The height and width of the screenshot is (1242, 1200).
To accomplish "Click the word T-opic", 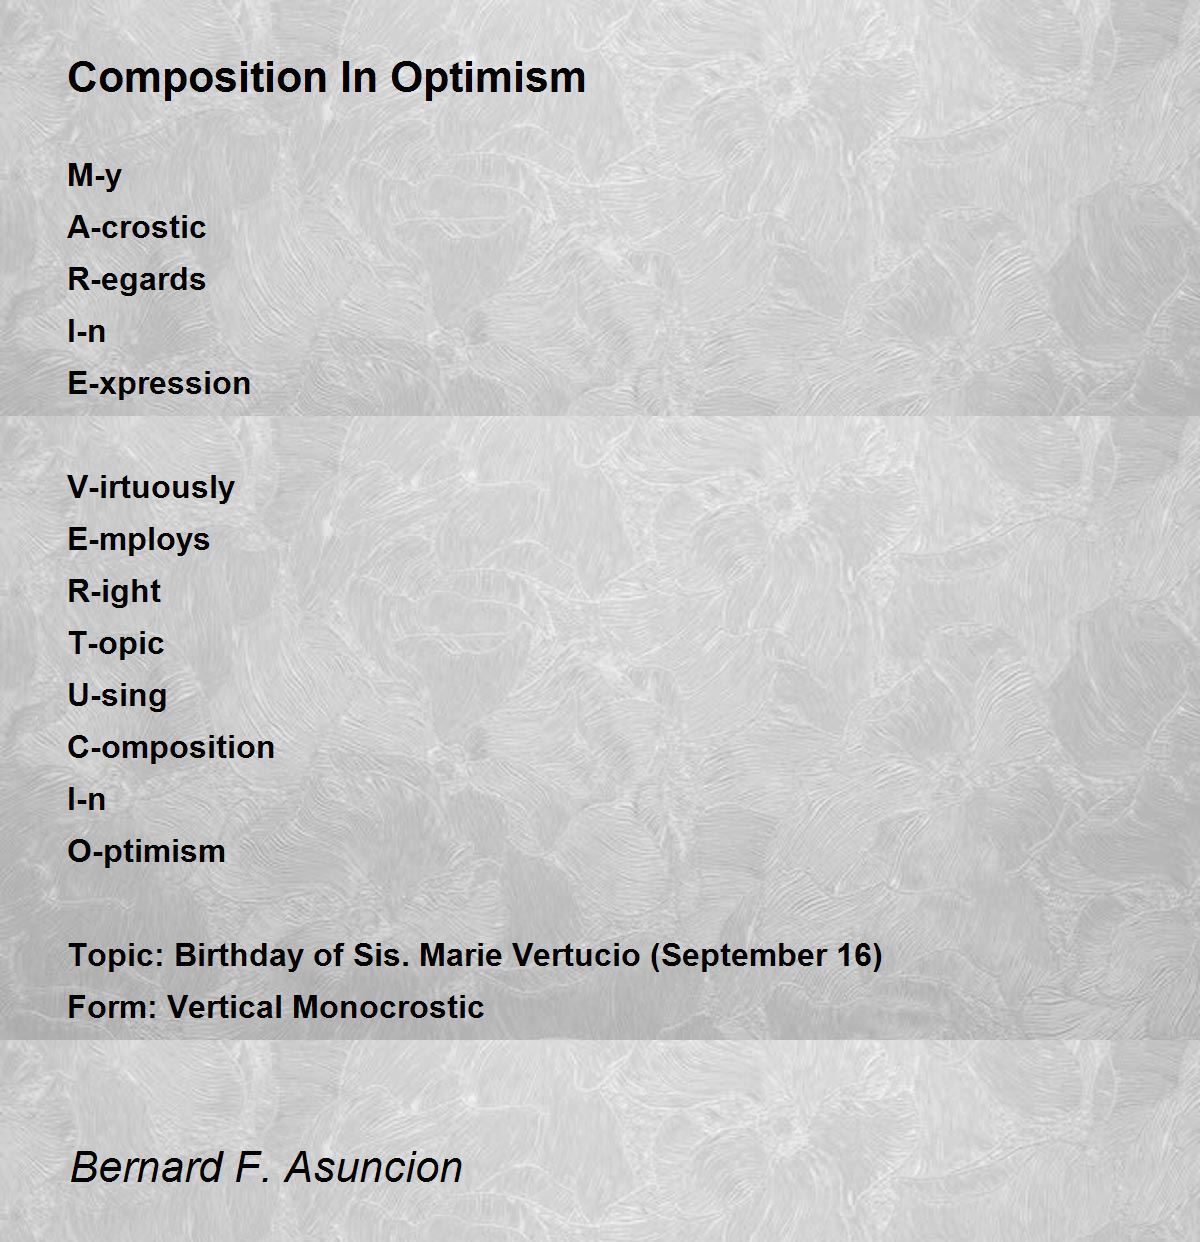I will [x=115, y=643].
